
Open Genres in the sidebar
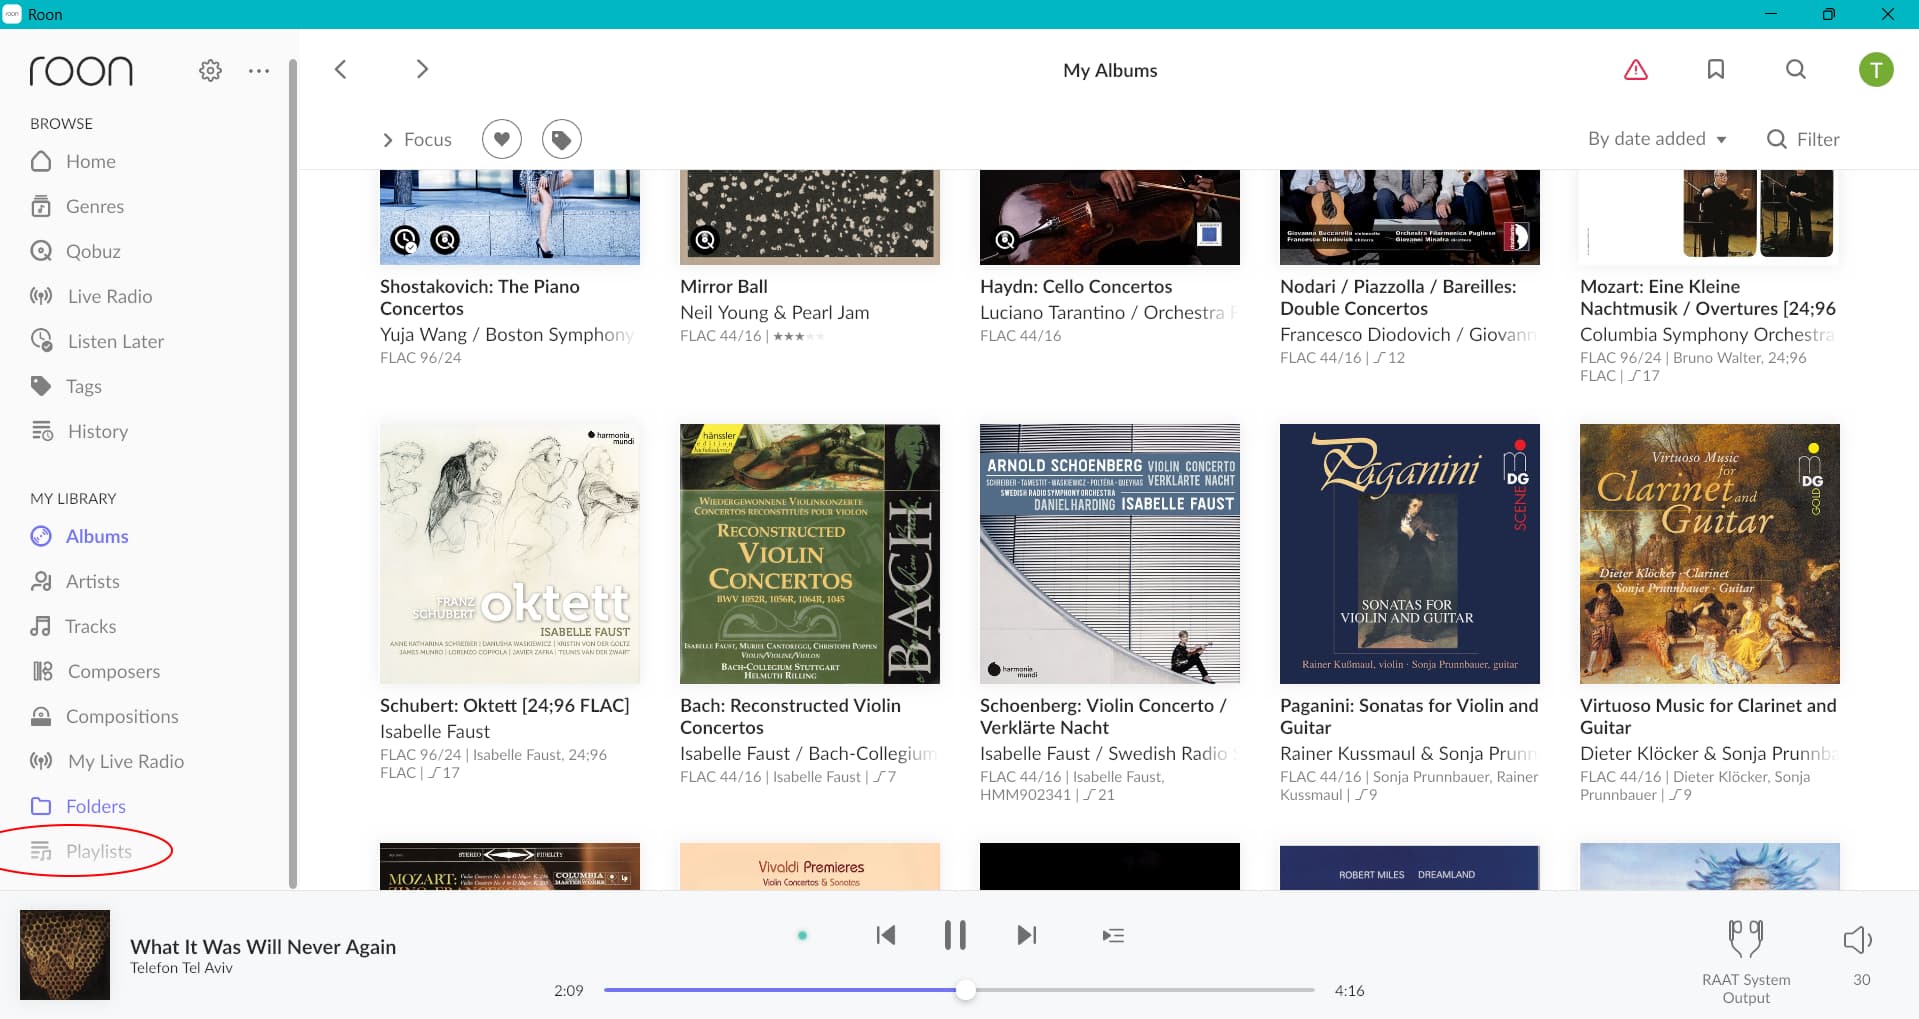[x=77, y=206]
